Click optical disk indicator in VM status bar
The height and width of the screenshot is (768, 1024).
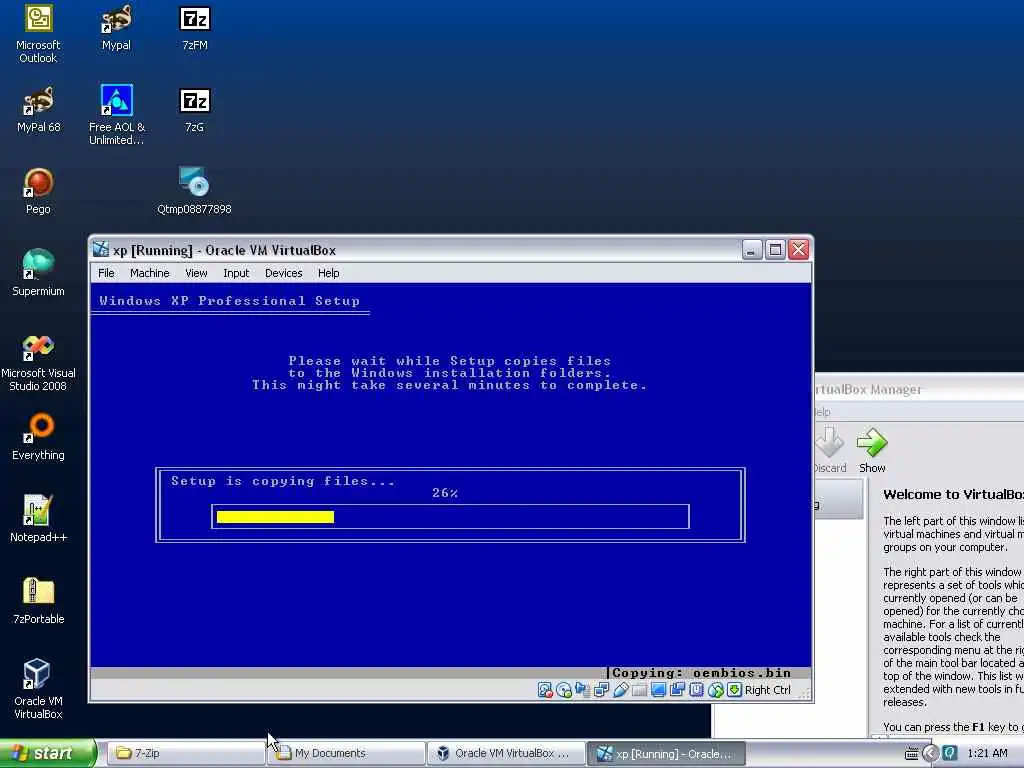[x=564, y=690]
